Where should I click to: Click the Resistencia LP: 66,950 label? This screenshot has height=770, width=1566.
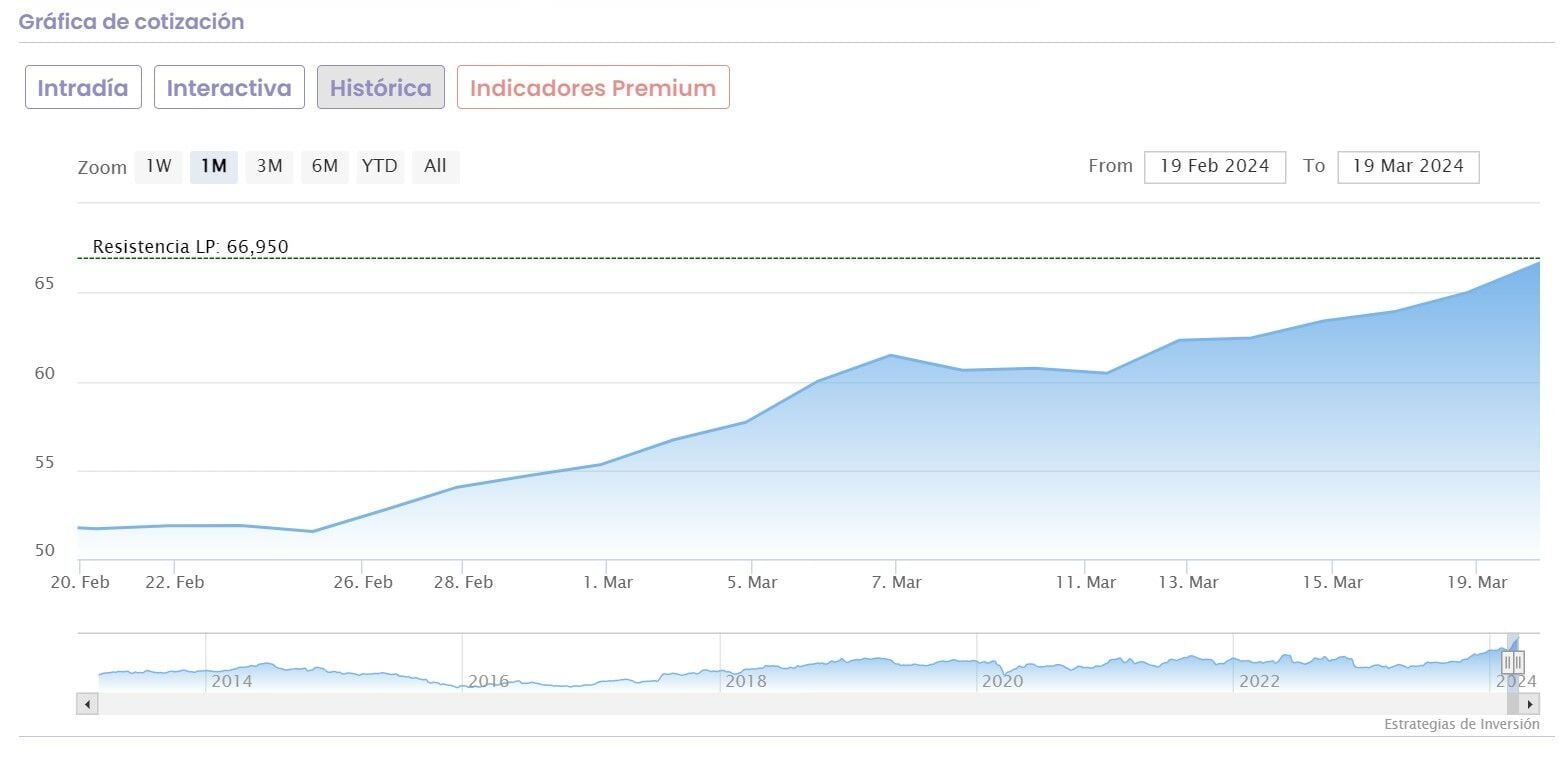[190, 247]
